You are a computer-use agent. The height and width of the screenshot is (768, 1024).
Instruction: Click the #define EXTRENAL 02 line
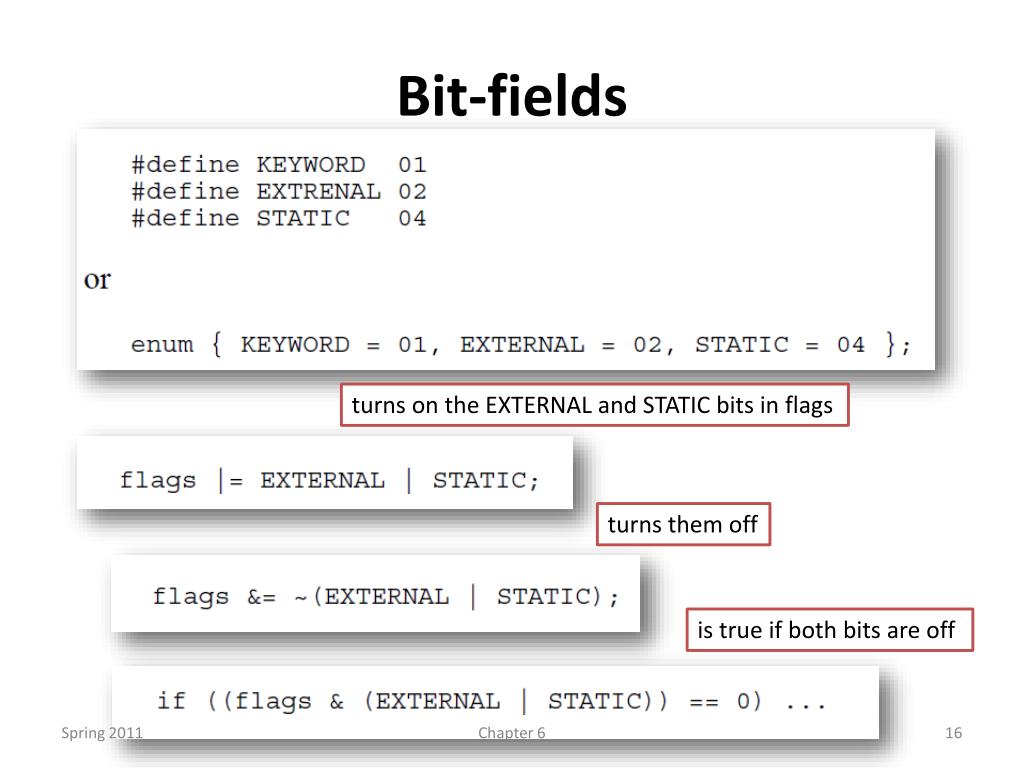pos(279,191)
